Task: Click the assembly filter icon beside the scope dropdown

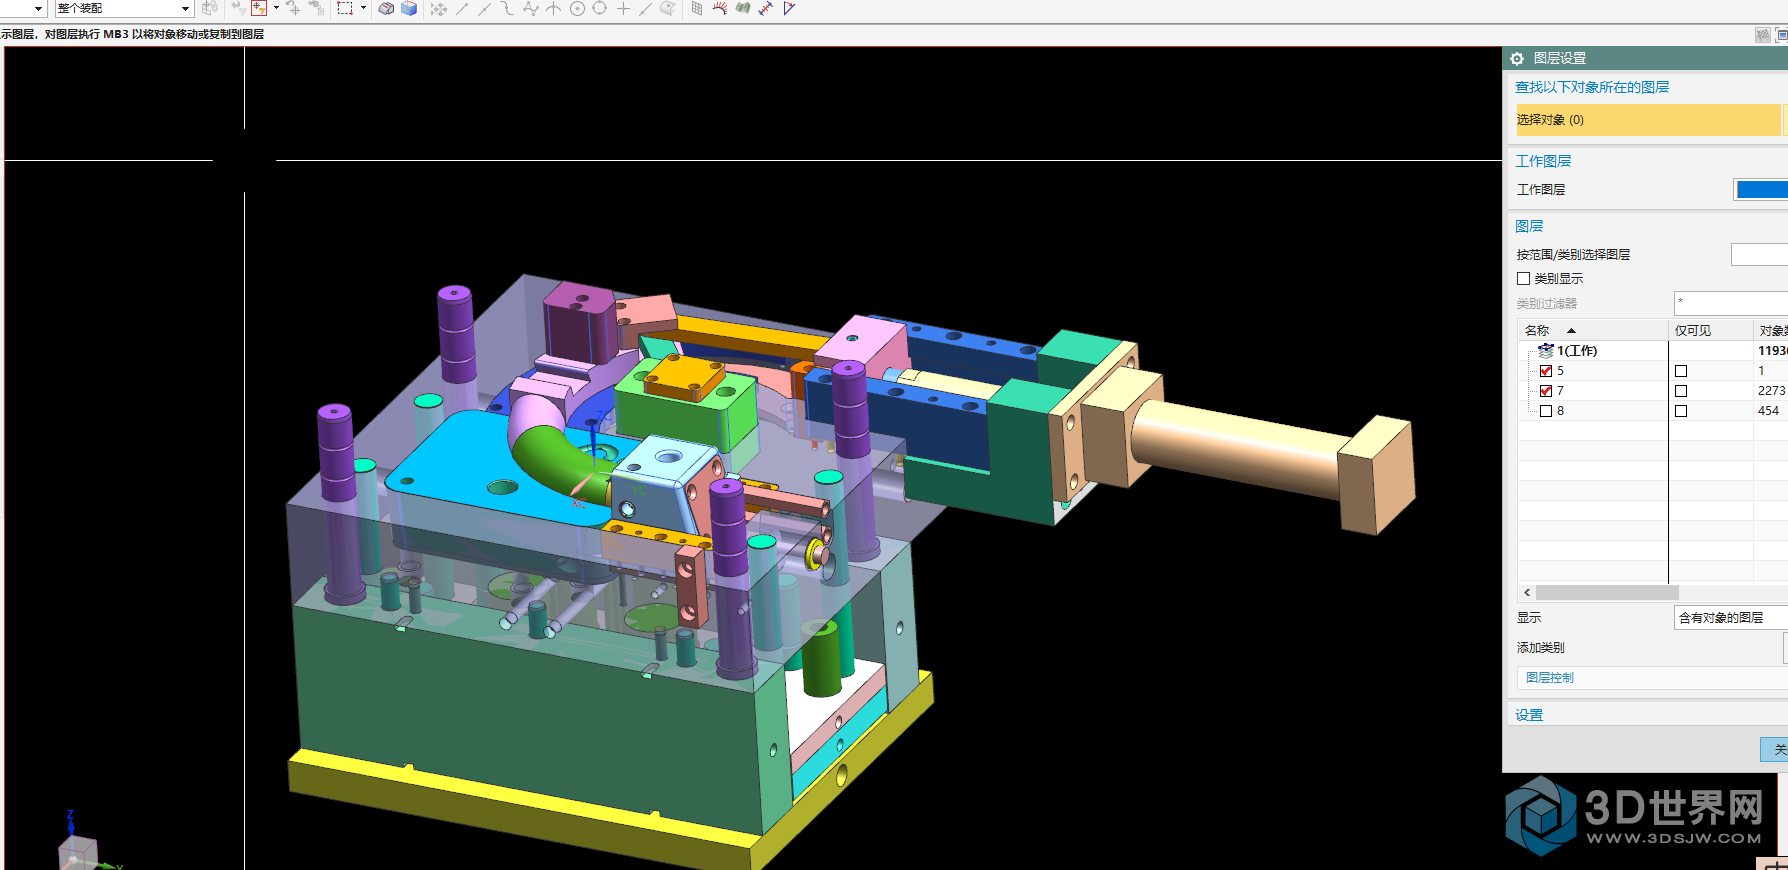Action: [x=209, y=8]
